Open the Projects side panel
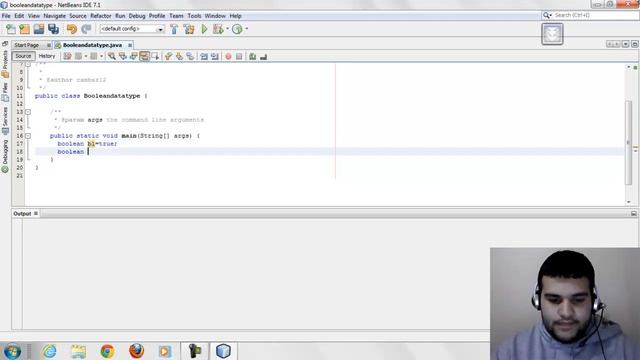This screenshot has width=640, height=360. pos(5,64)
